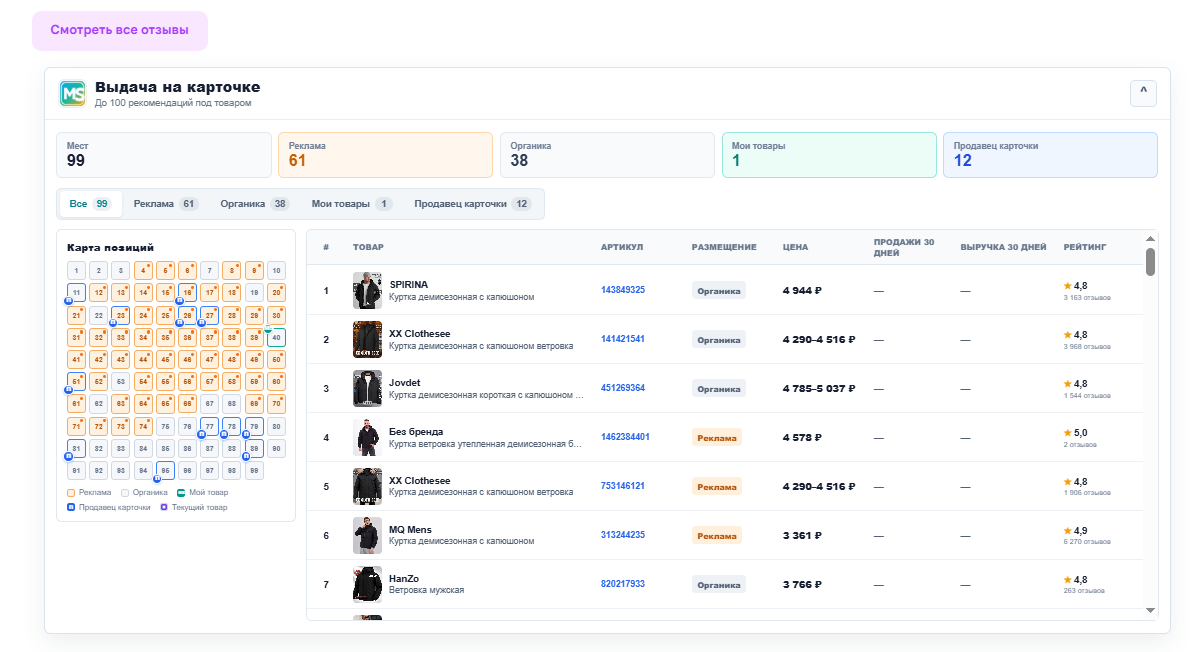This screenshot has height=652, width=1200.
Task: Select position 1 in the Карта позиций grid
Action: click(x=76, y=270)
